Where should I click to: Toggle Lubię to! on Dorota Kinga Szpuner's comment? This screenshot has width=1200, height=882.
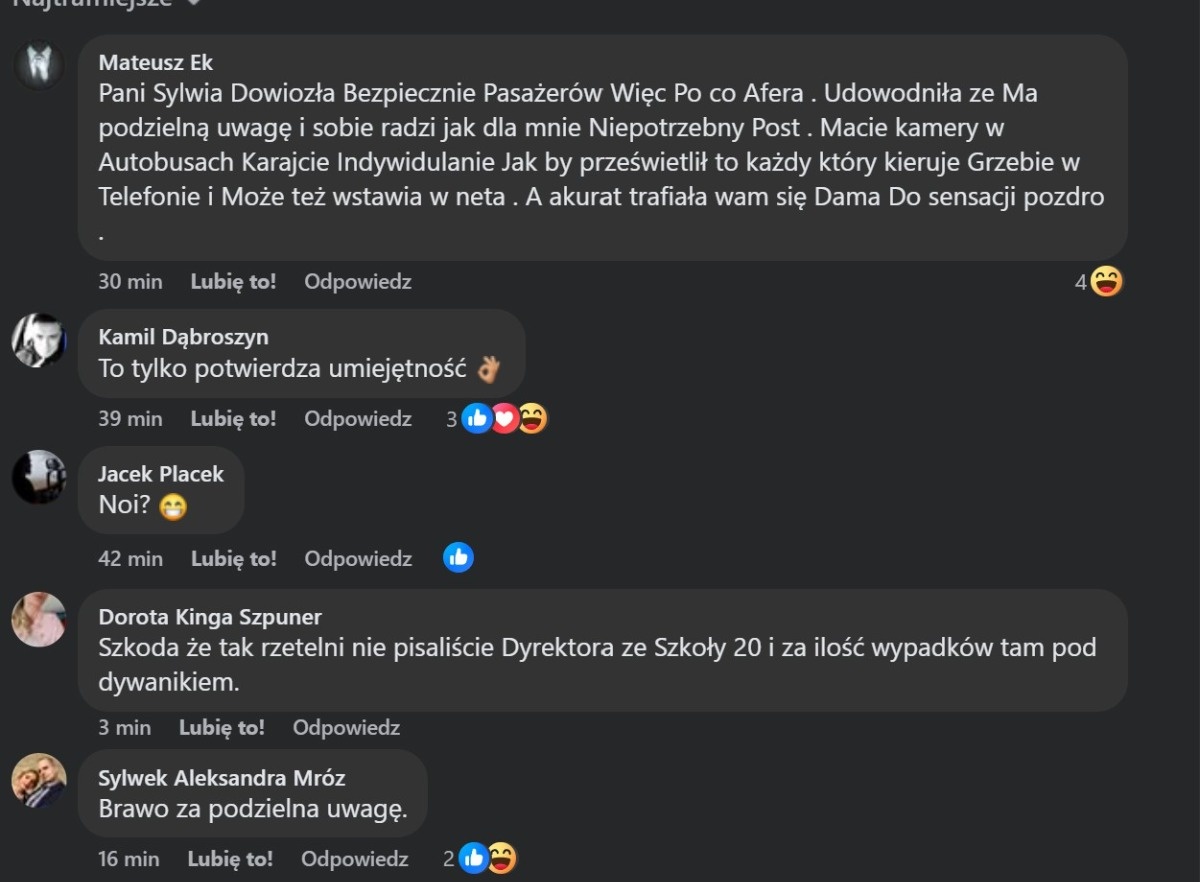[221, 728]
